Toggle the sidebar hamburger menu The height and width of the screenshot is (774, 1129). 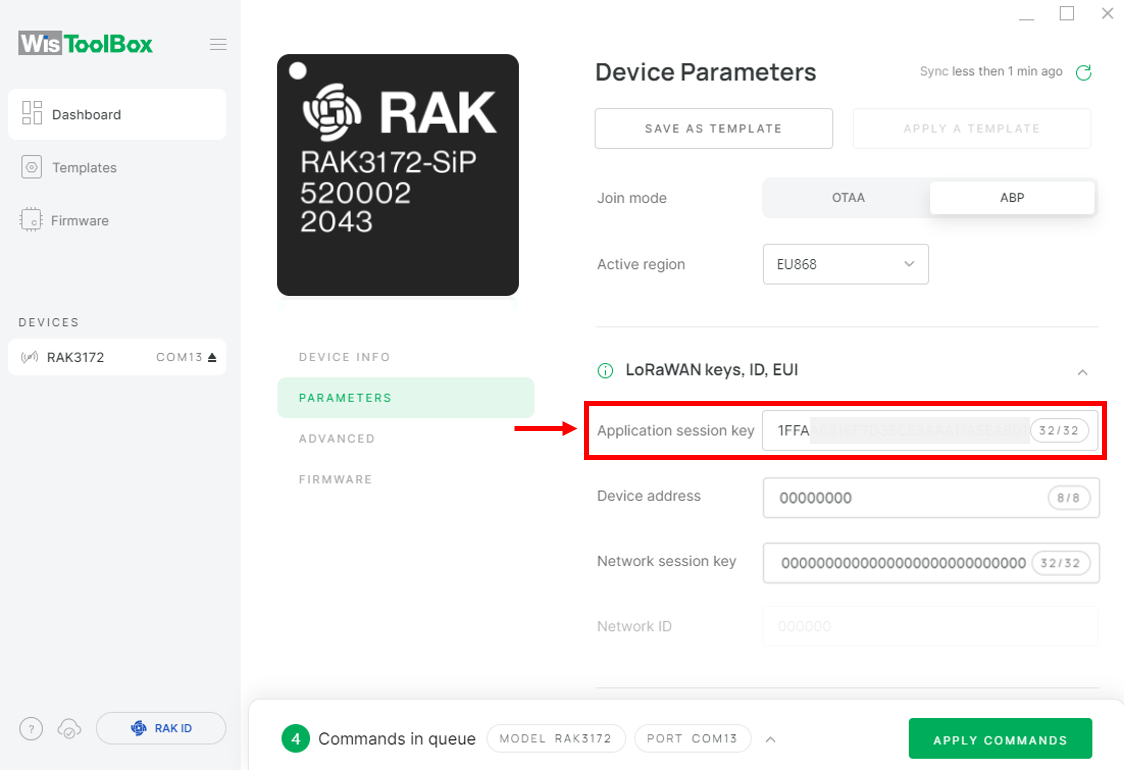point(218,45)
